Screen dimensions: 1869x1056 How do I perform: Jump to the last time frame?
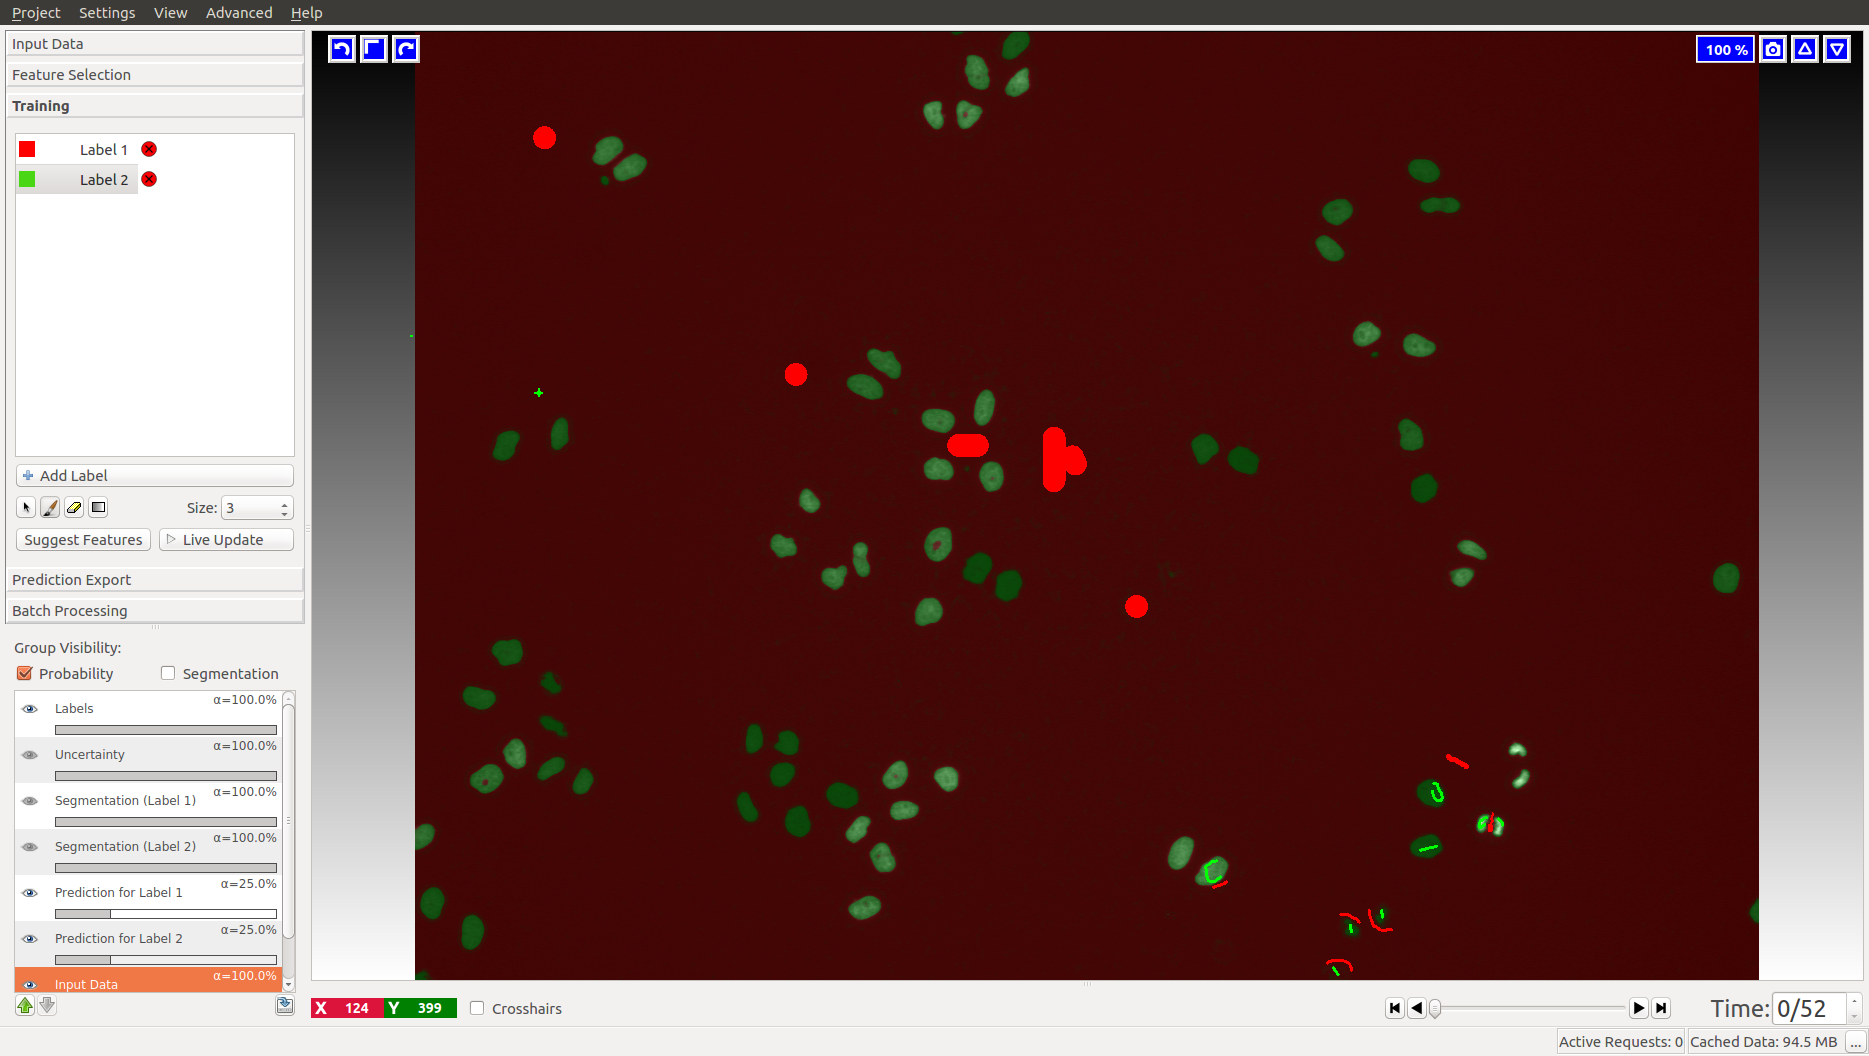click(1661, 1008)
